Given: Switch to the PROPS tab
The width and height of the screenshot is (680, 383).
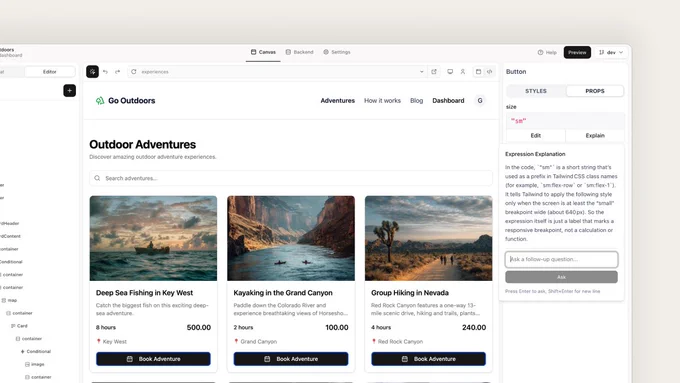Looking at the screenshot, I should pos(595,91).
